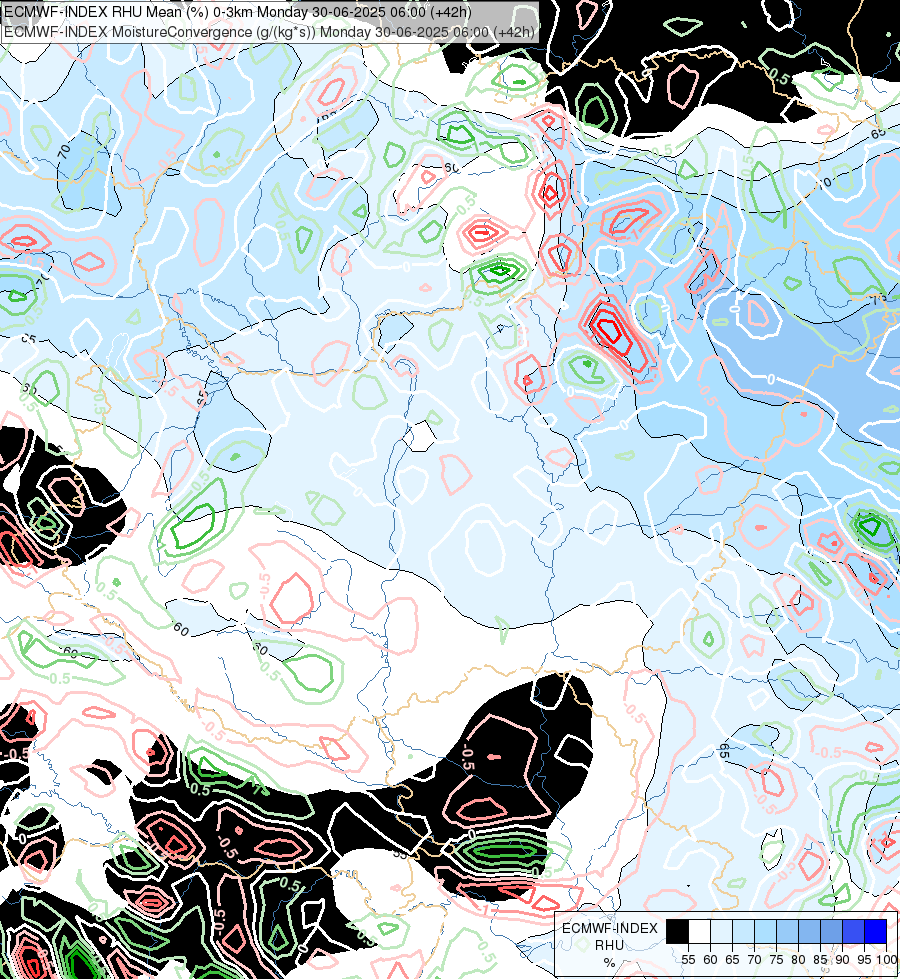Select the legend swatch between 80 and 85

pyautogui.click(x=809, y=931)
